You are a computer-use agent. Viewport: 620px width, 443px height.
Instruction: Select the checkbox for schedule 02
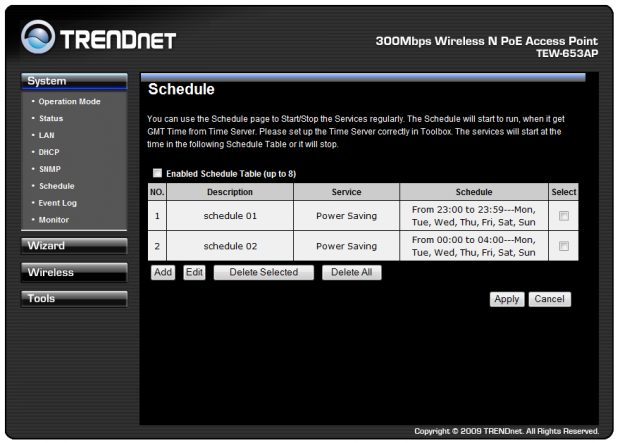563,246
